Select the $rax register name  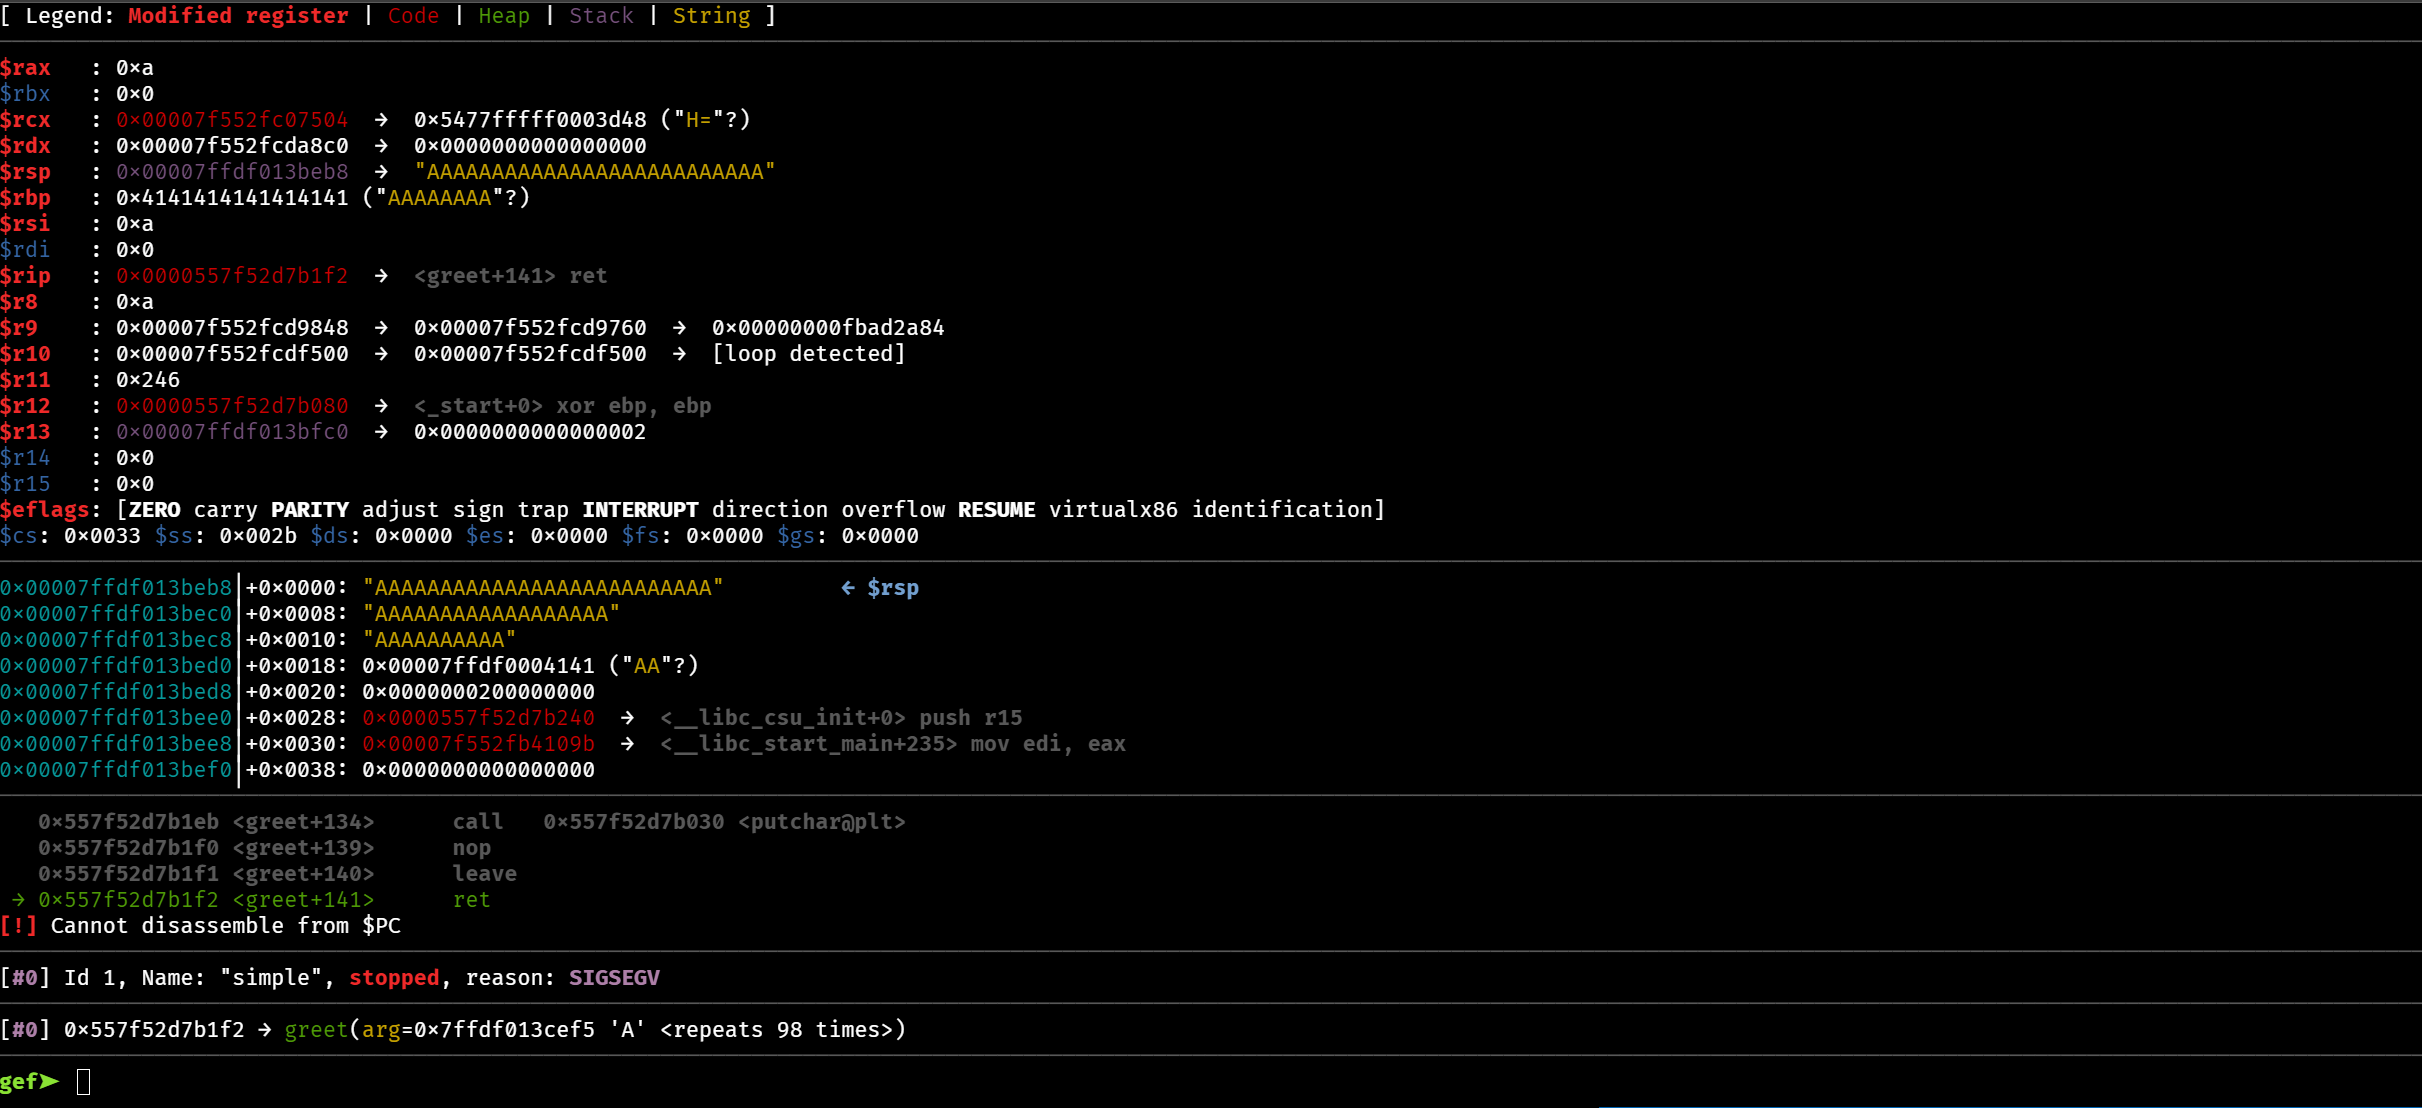tap(27, 67)
